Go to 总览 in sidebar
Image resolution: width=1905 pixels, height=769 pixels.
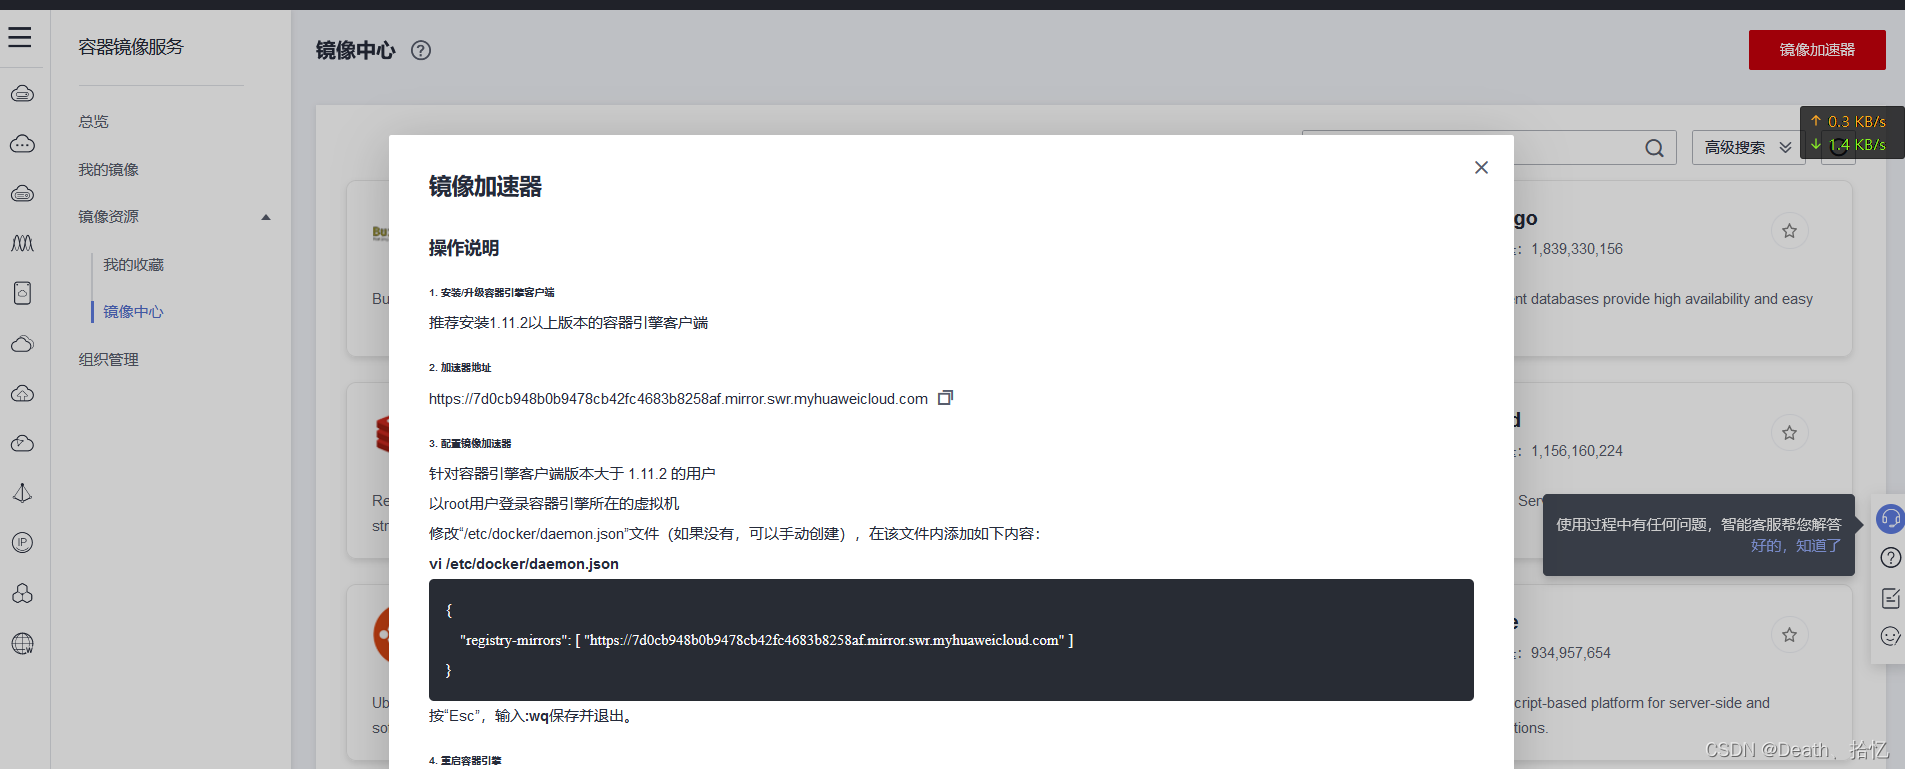(94, 122)
